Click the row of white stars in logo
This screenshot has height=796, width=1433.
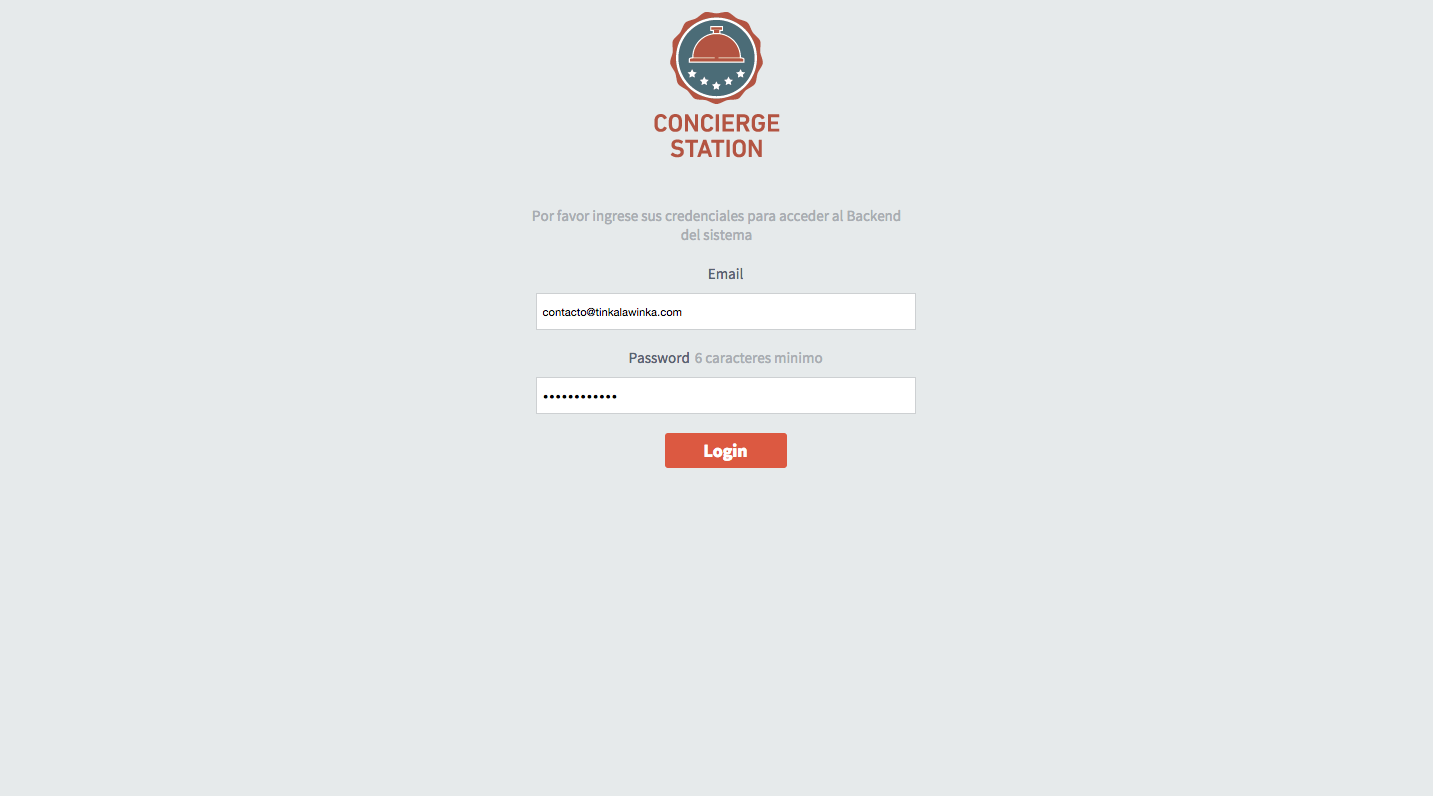pos(716,79)
